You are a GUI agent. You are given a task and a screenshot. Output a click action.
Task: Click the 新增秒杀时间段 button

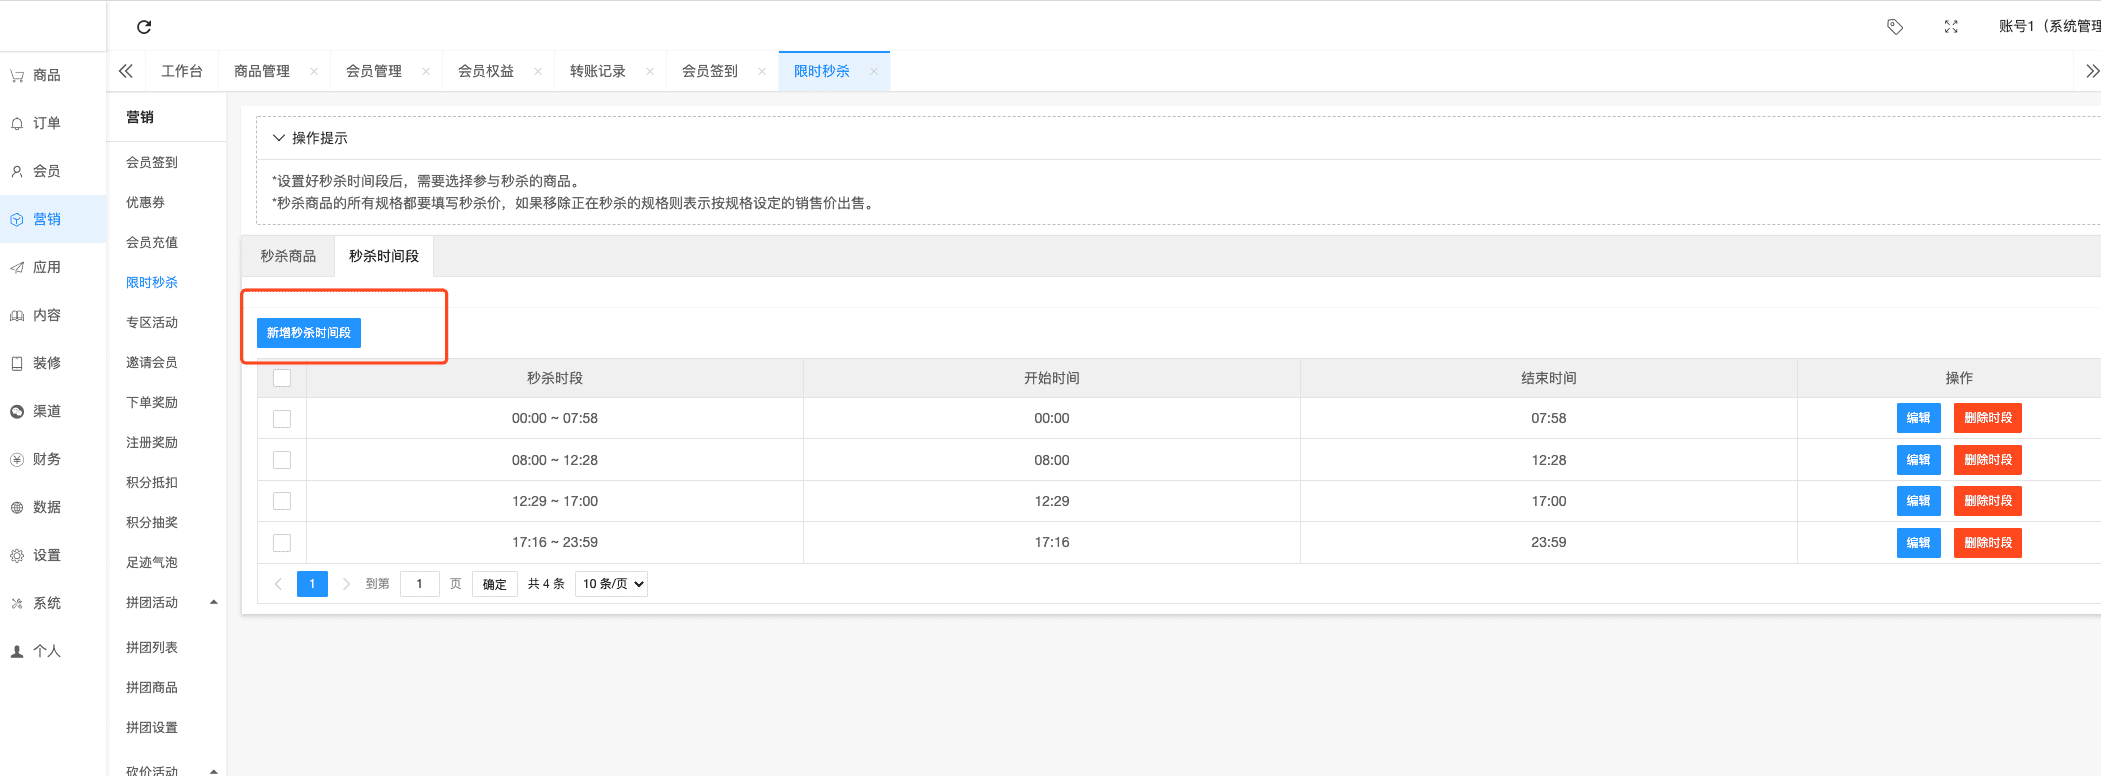[308, 333]
